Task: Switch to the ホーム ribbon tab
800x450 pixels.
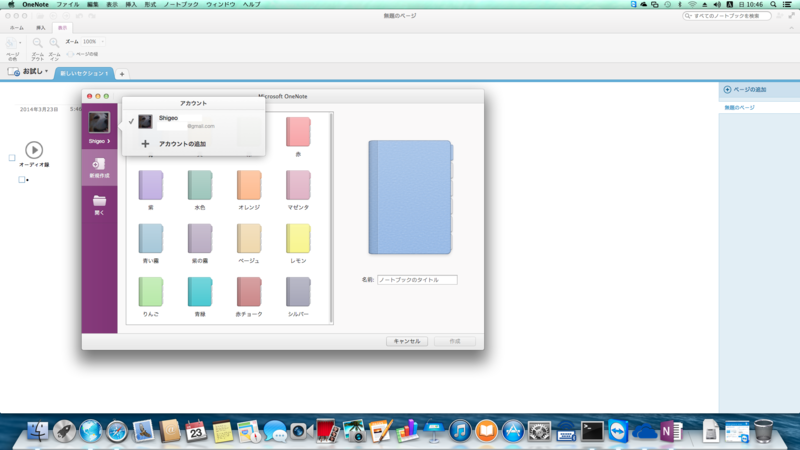Action: (17, 28)
